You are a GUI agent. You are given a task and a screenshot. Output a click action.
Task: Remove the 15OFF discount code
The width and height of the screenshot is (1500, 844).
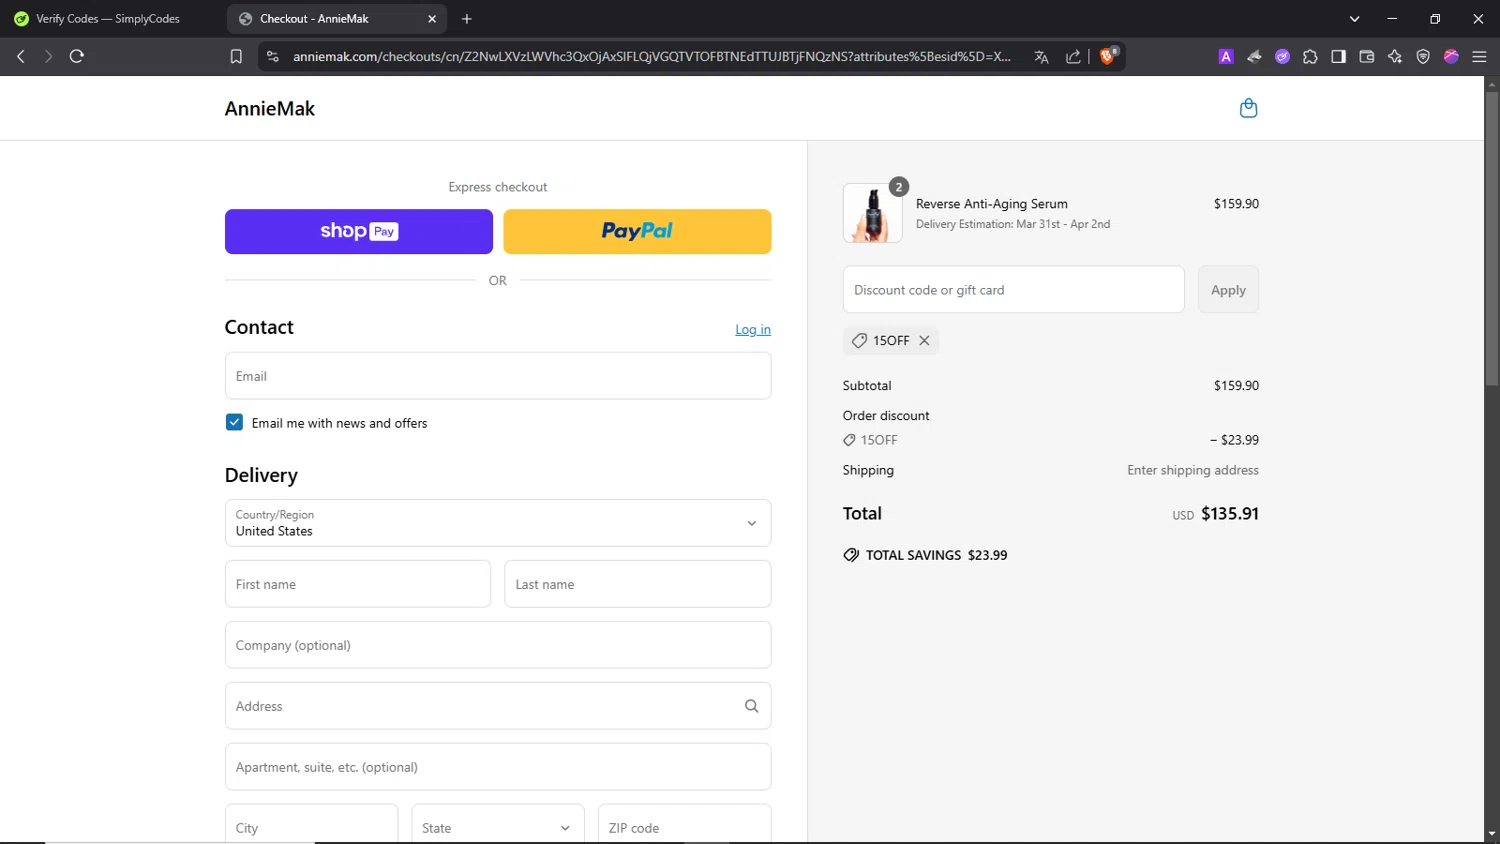tap(925, 341)
